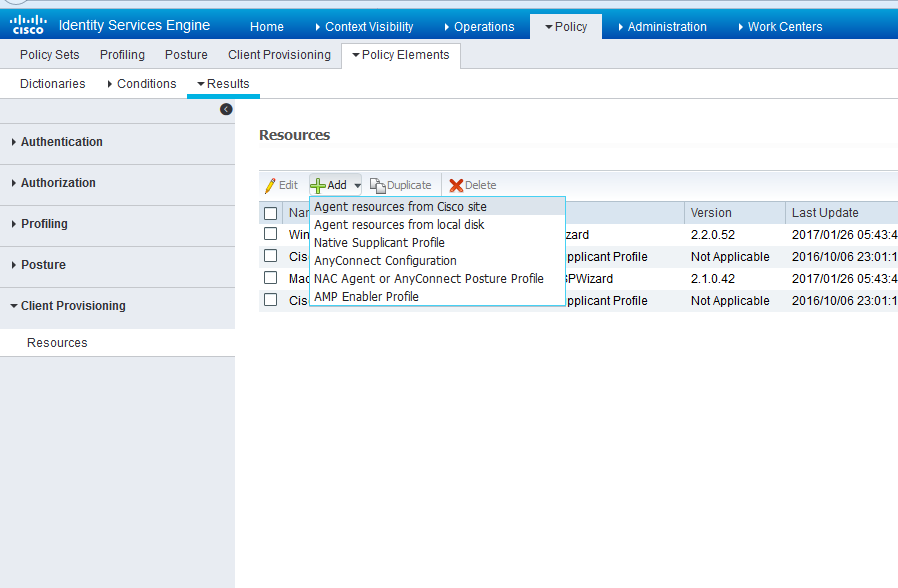
Task: Click the red X Delete icon
Action: pos(456,186)
